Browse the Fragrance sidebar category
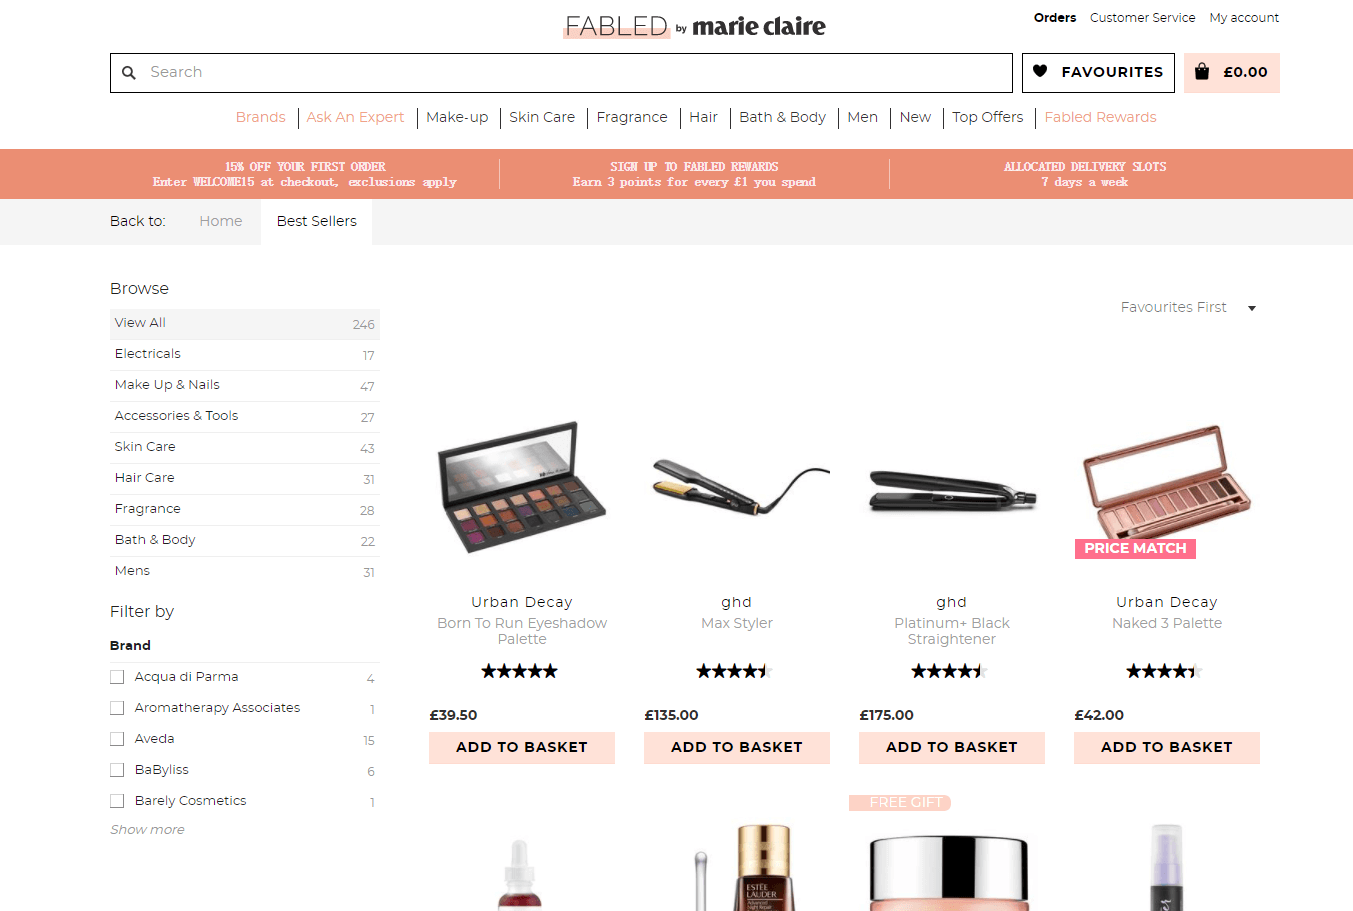 [245, 510]
